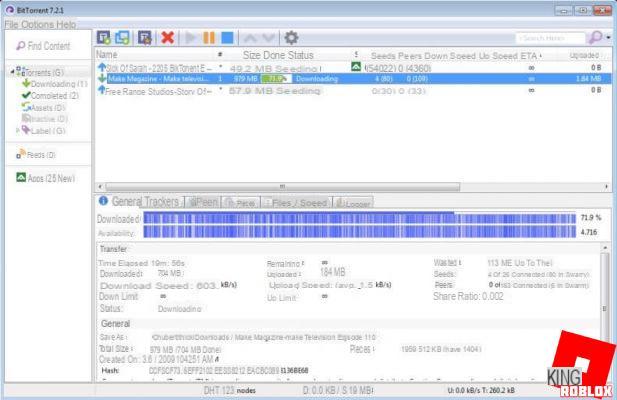This screenshot has width=617, height=400.
Task: Switch to the Trackers tab
Action: point(162,202)
